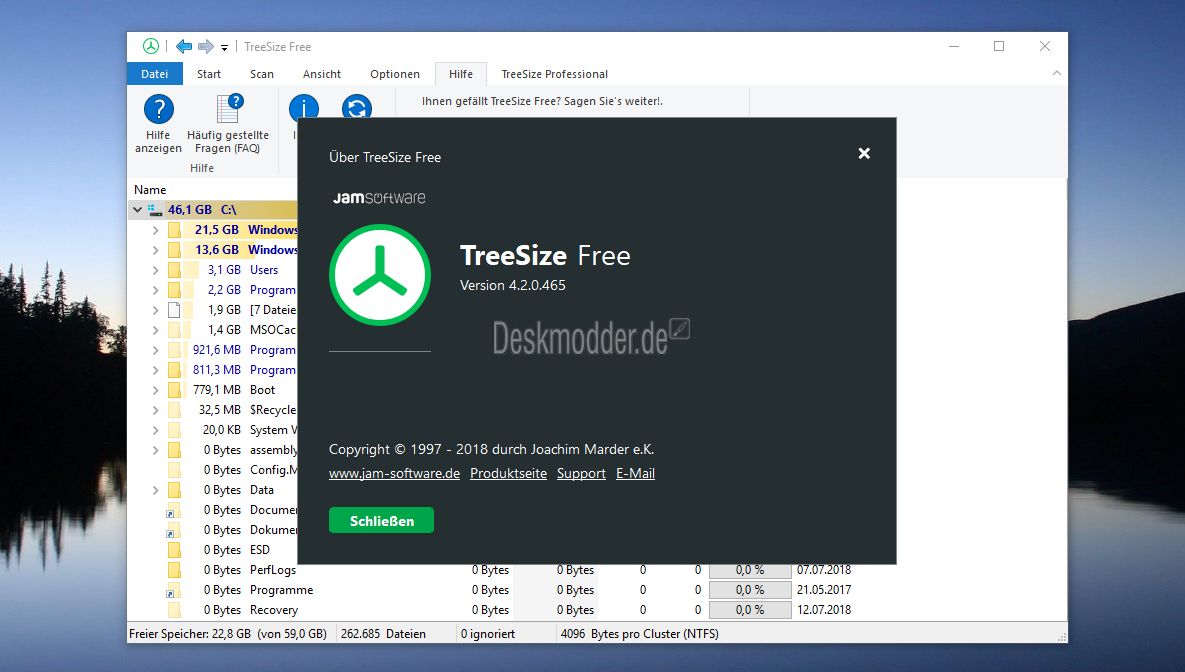The height and width of the screenshot is (672, 1185).
Task: Click the folder icon of ESD row
Action: pos(175,550)
